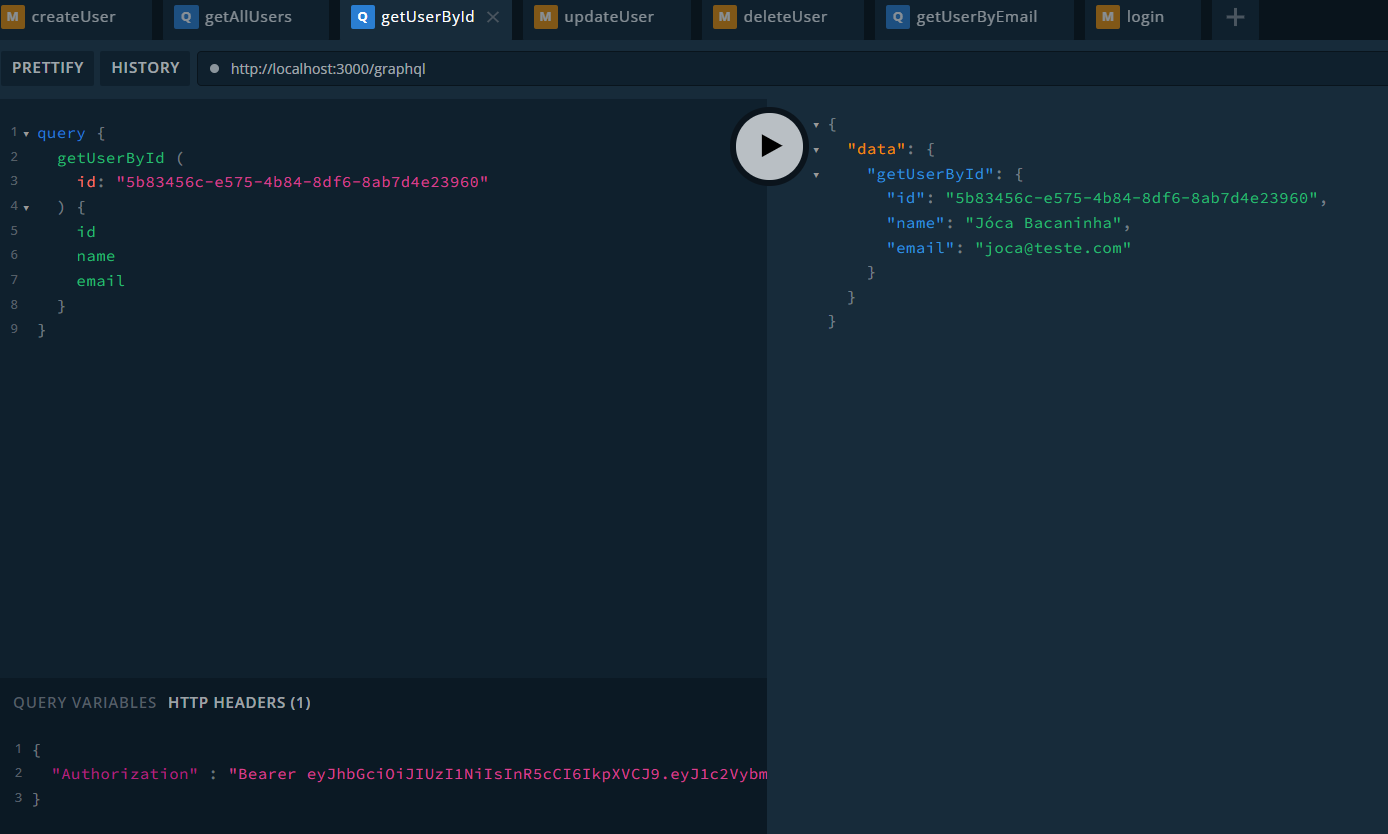Viewport: 1388px width, 834px height.
Task: Click the PRETTIFY button
Action: point(48,67)
